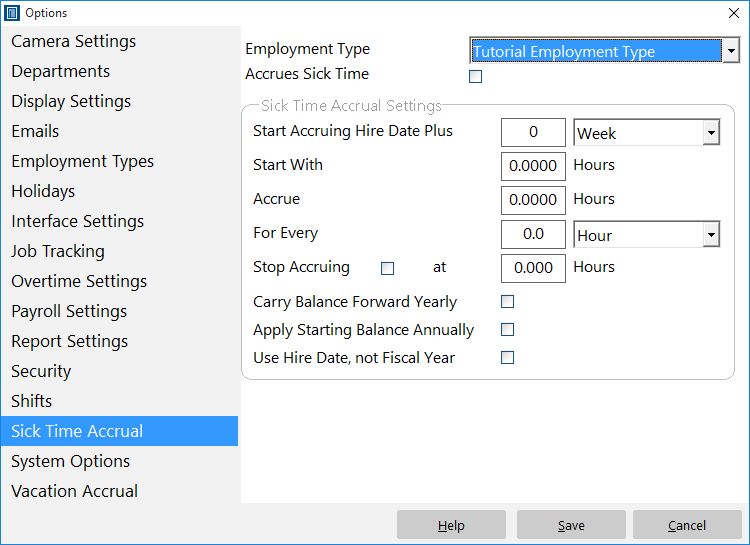Screen dimensions: 750x545
Task: Cancel the Options dialog
Action: pyautogui.click(x=687, y=525)
